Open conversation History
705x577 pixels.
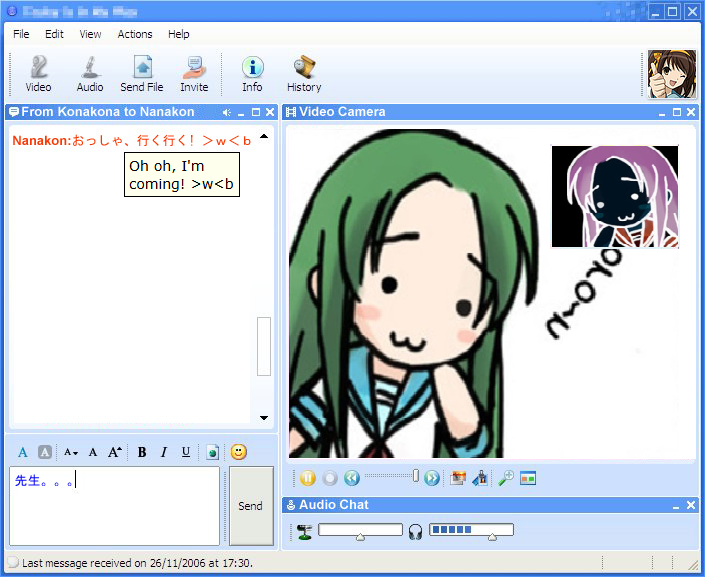point(304,74)
